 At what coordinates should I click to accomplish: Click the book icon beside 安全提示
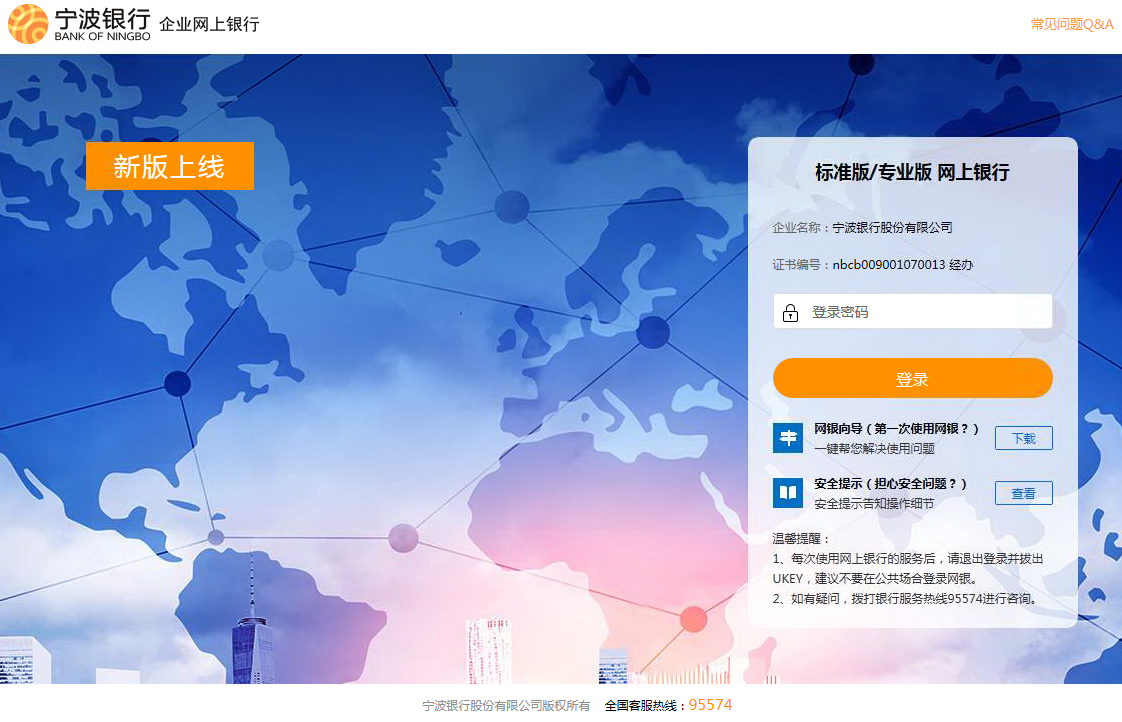click(x=788, y=492)
